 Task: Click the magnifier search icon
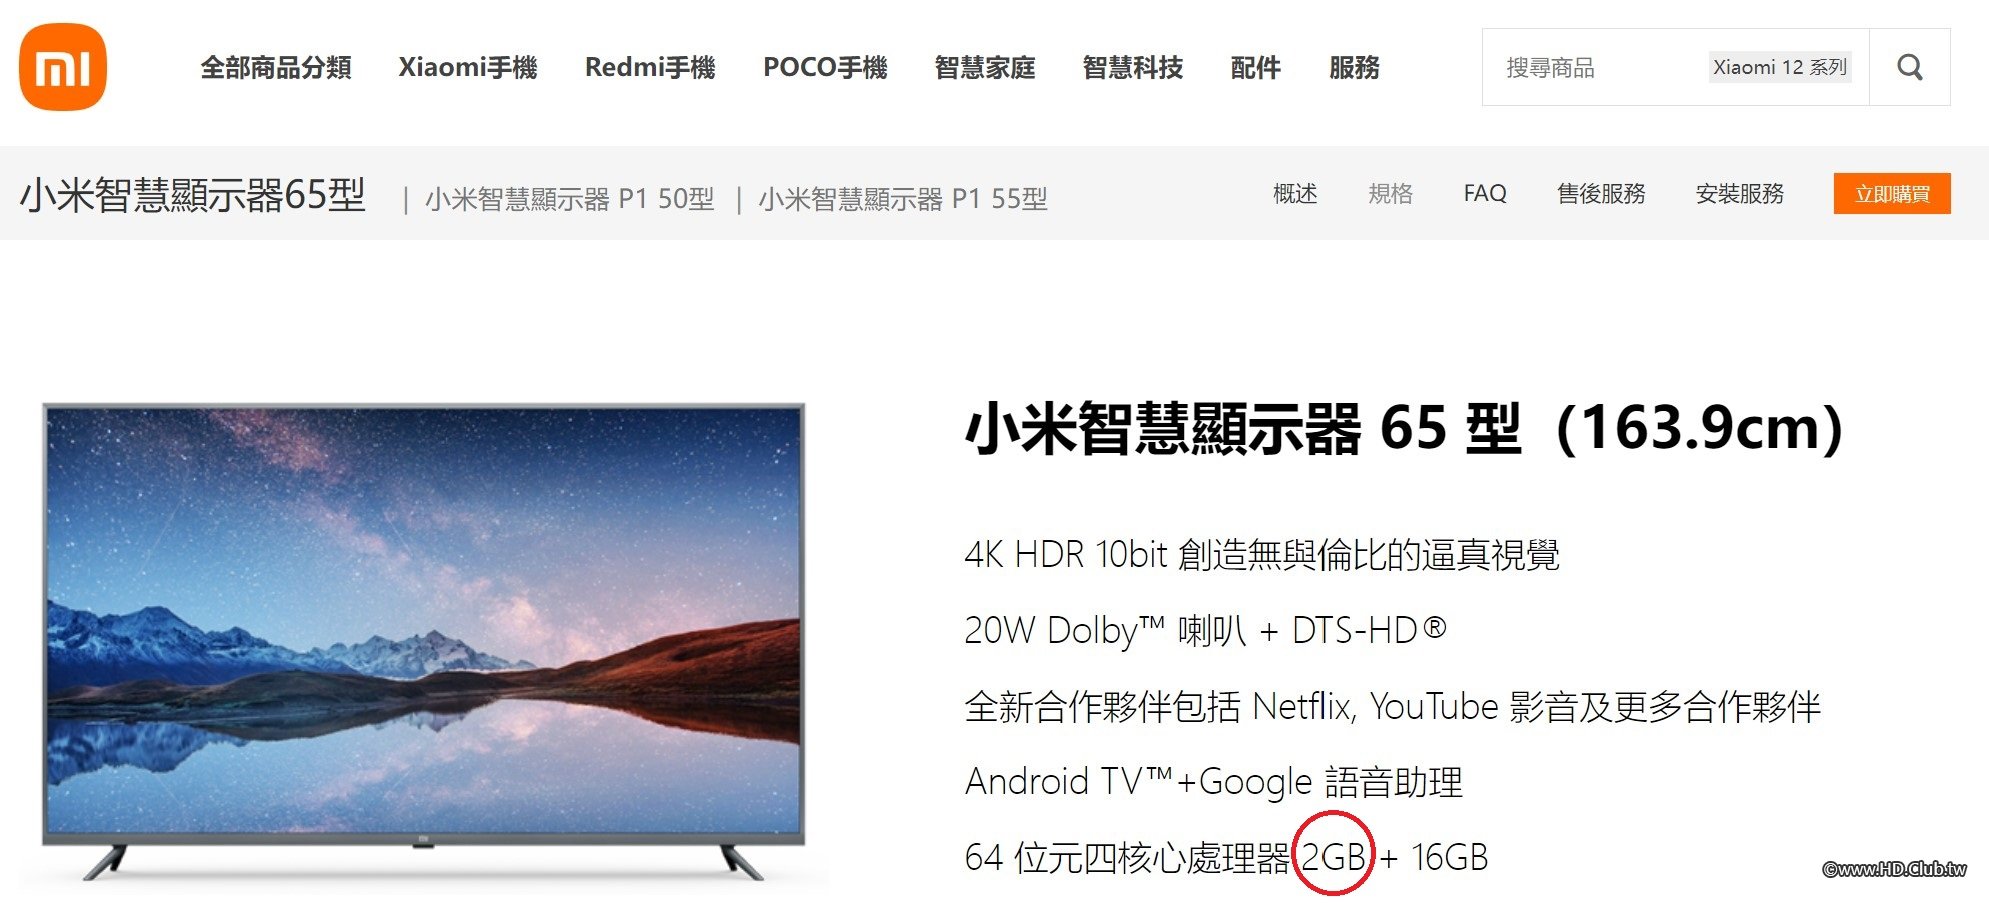coord(1910,67)
